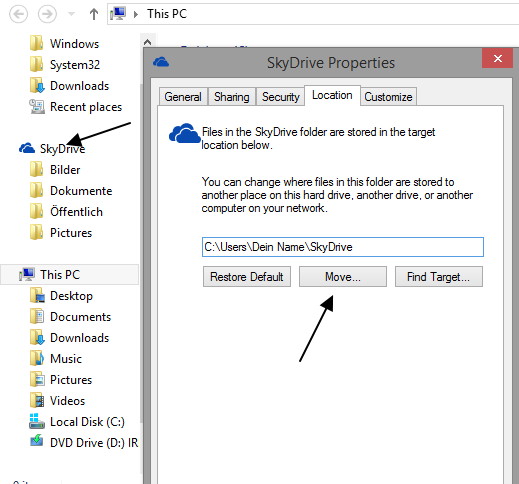
Task: Click the Back navigation arrow
Action: (18, 14)
